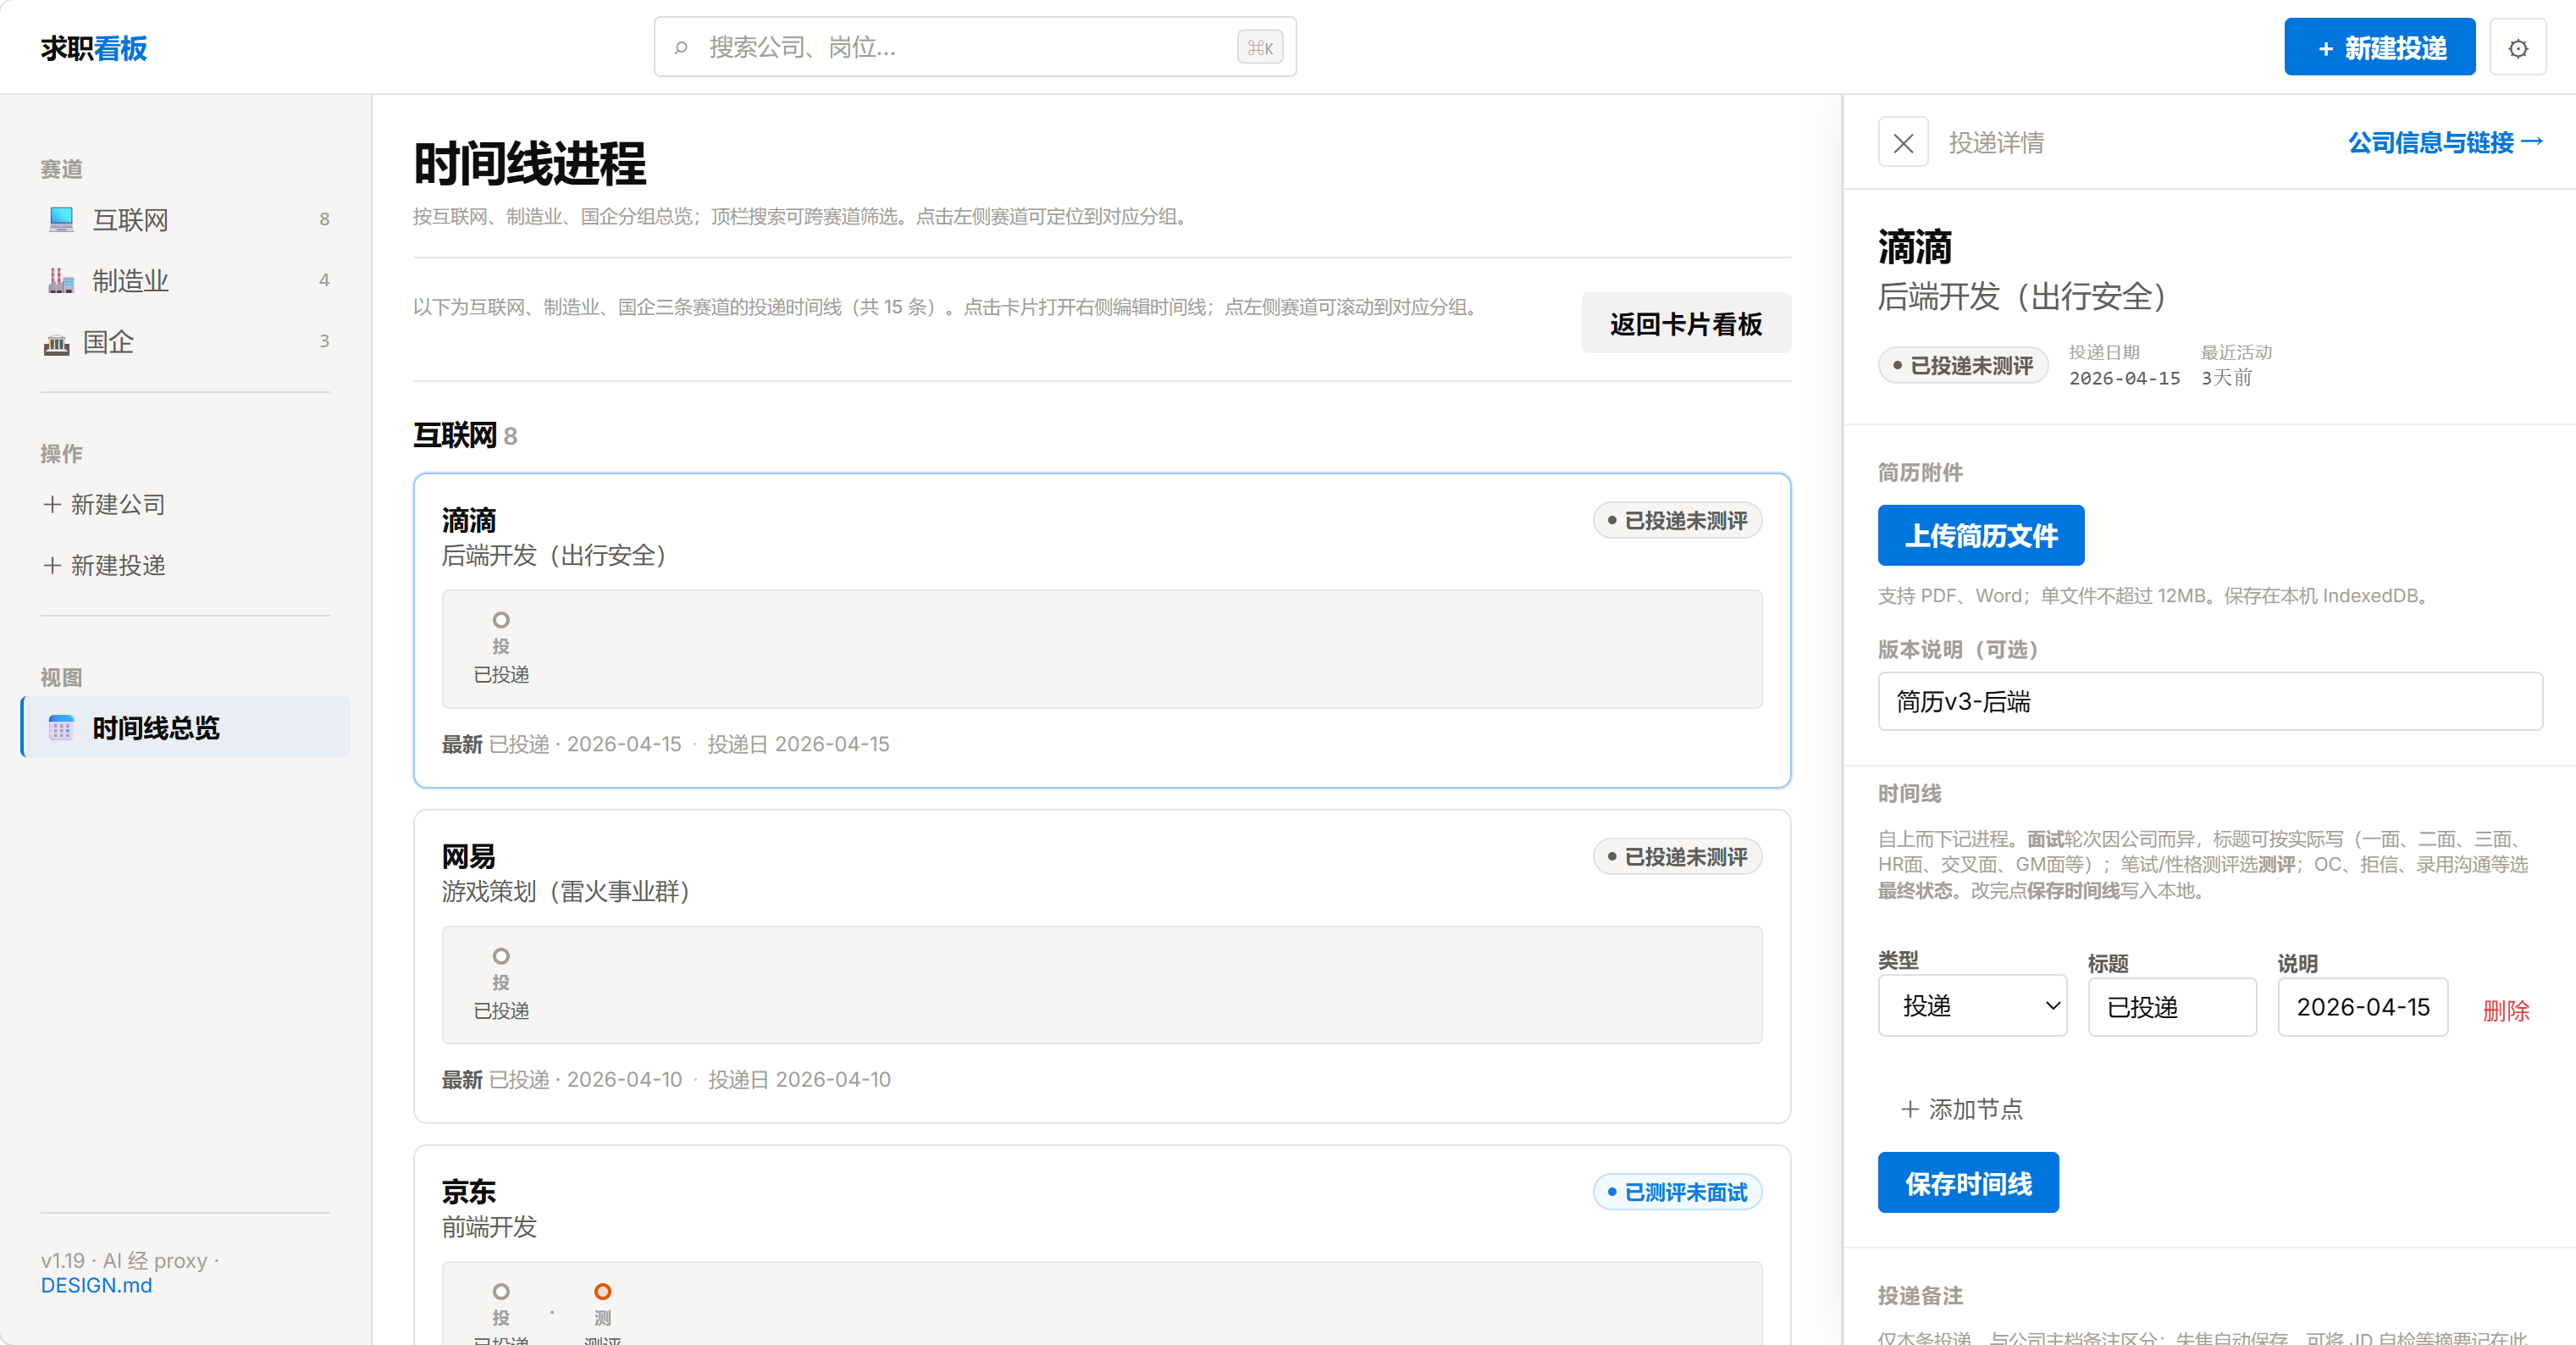Open the 京东 前端开发 timeline card
This screenshot has height=1345, width=2576.
click(1102, 1245)
